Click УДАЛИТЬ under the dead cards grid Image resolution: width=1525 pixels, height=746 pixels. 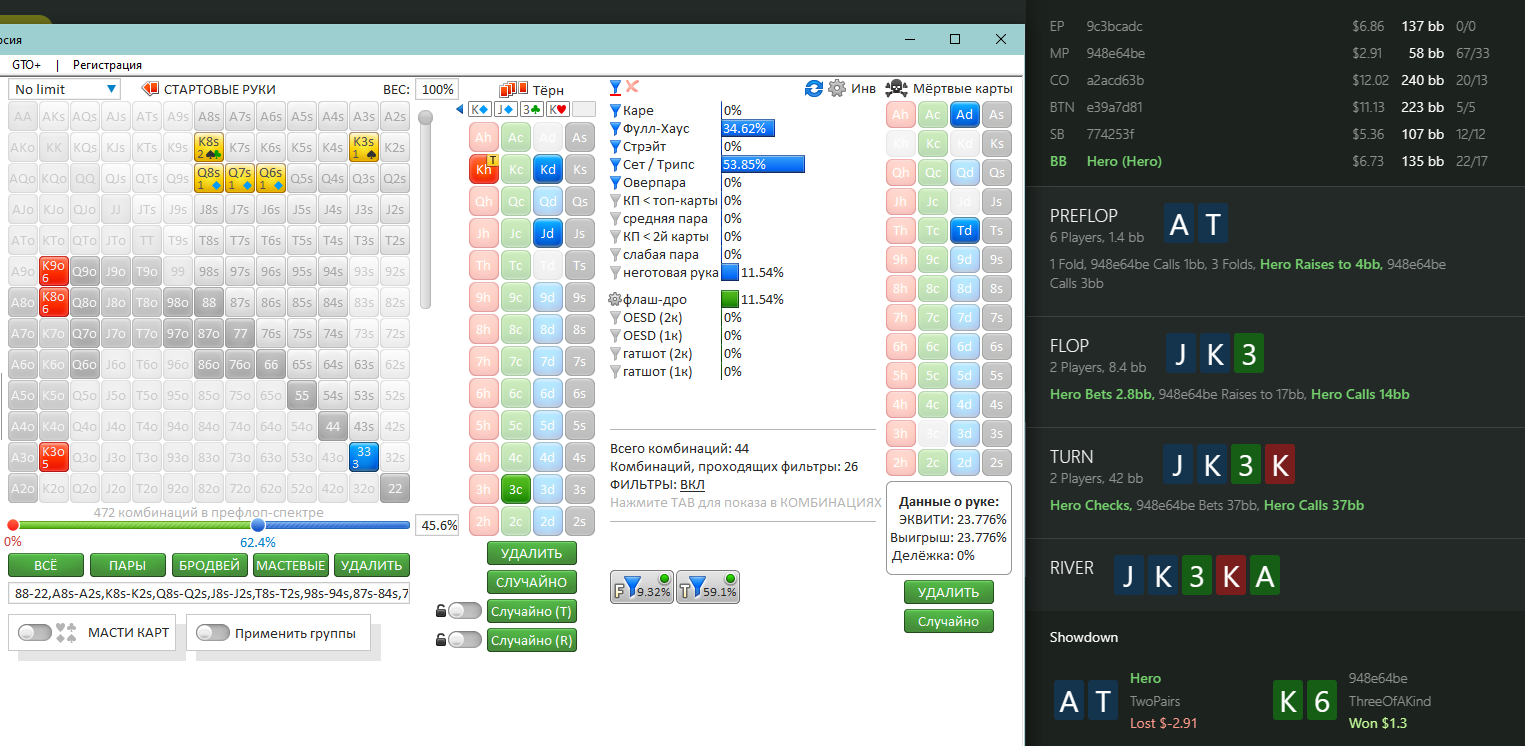point(949,592)
